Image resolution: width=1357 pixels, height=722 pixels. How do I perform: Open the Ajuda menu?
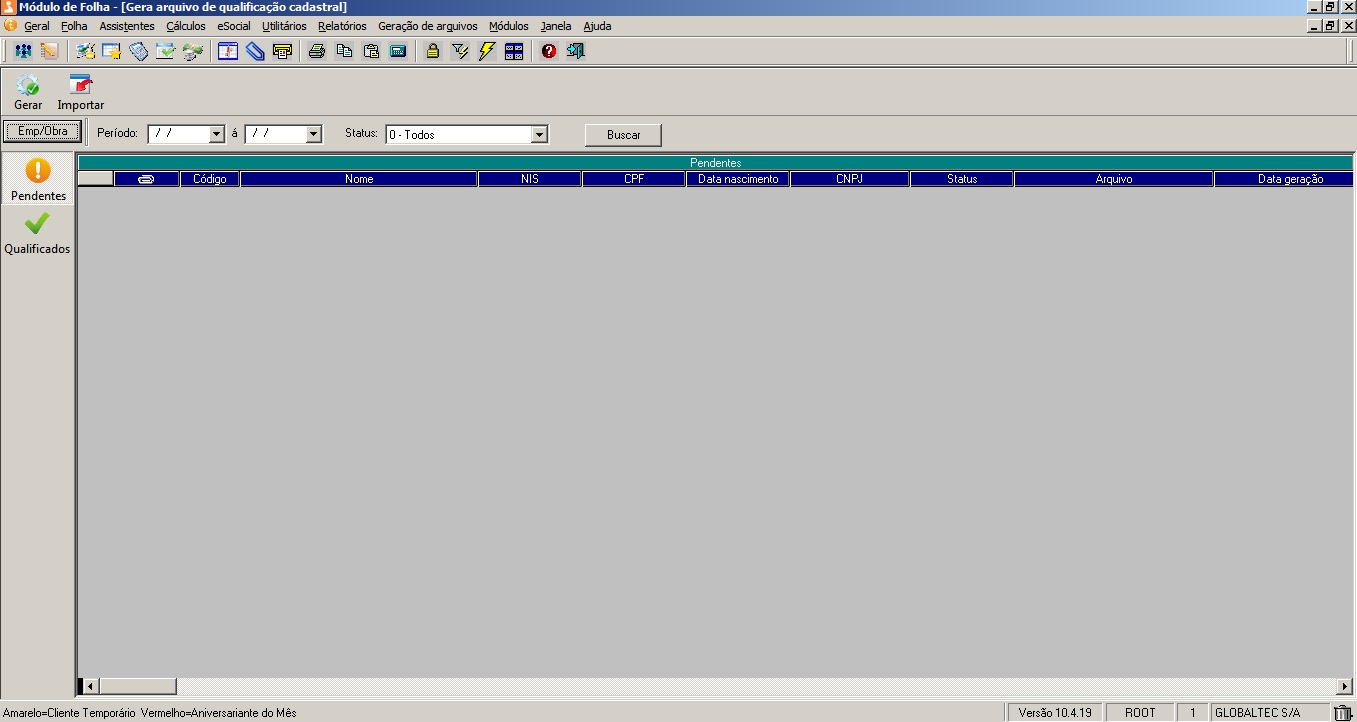click(597, 26)
